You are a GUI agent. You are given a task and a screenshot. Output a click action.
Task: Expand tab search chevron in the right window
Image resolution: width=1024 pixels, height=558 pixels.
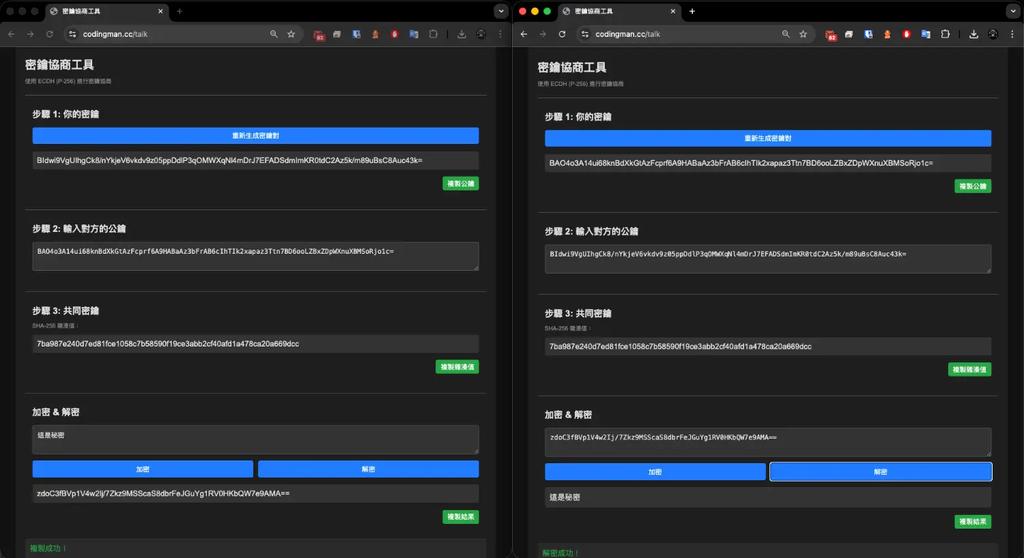(1013, 11)
